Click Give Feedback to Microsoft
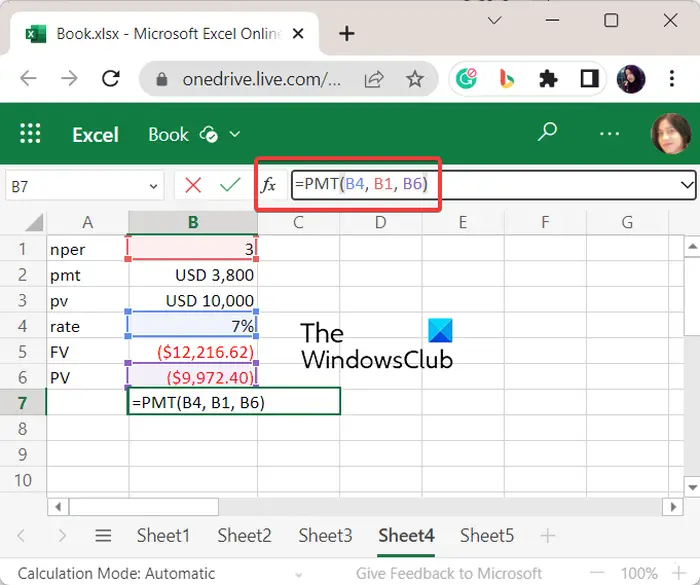This screenshot has height=585, width=700. tap(449, 573)
